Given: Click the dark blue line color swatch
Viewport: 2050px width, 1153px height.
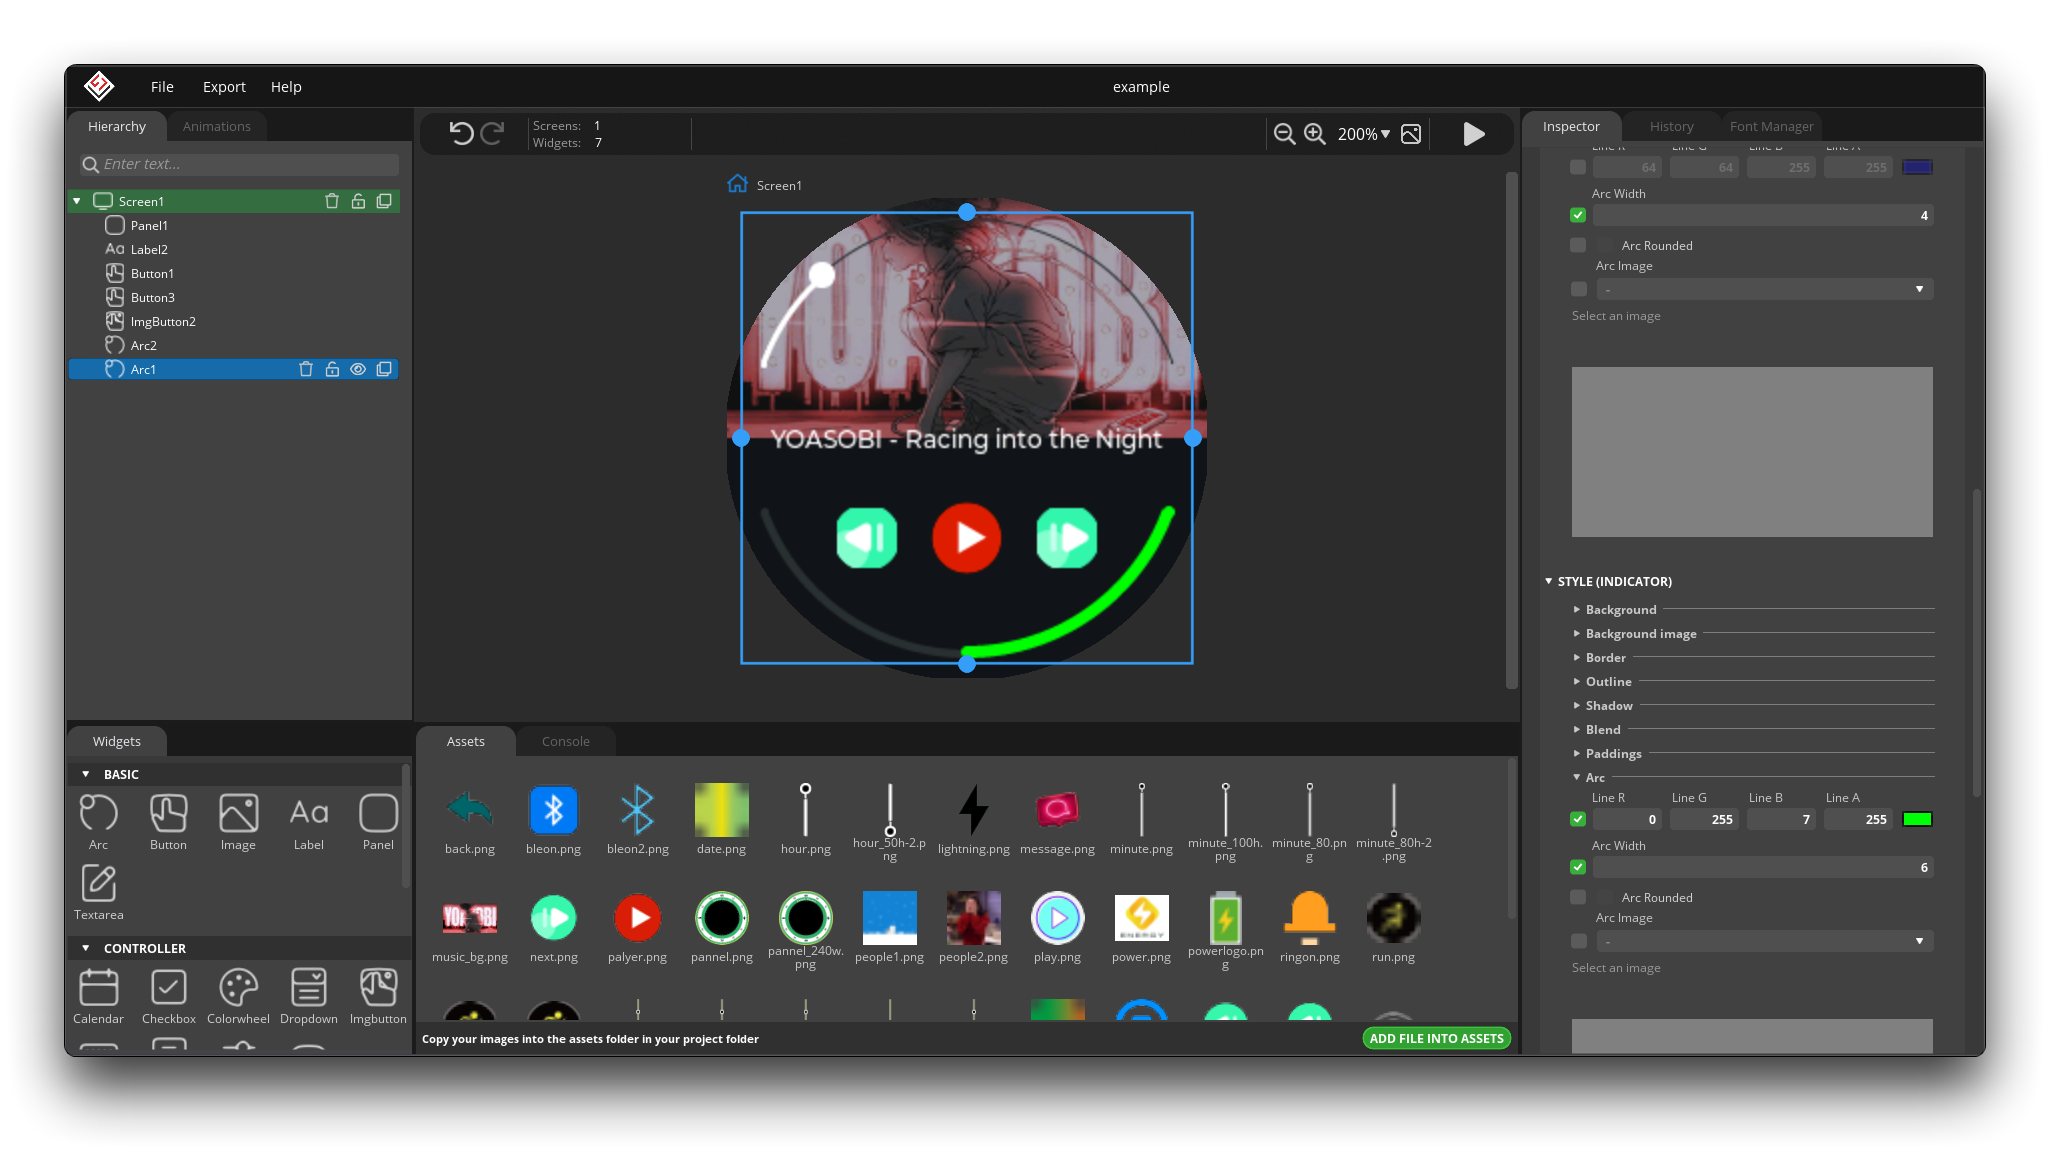Looking at the screenshot, I should (x=1917, y=167).
